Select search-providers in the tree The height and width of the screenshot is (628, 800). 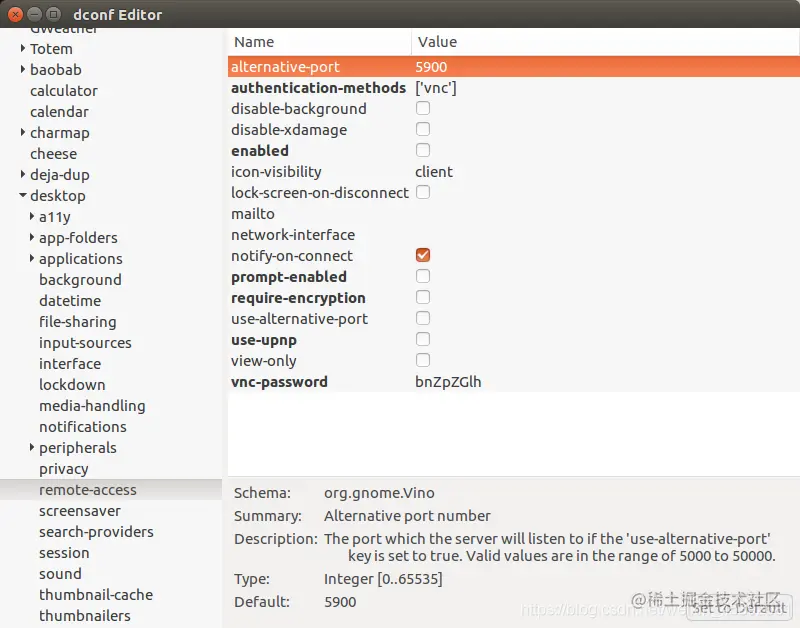tap(96, 532)
